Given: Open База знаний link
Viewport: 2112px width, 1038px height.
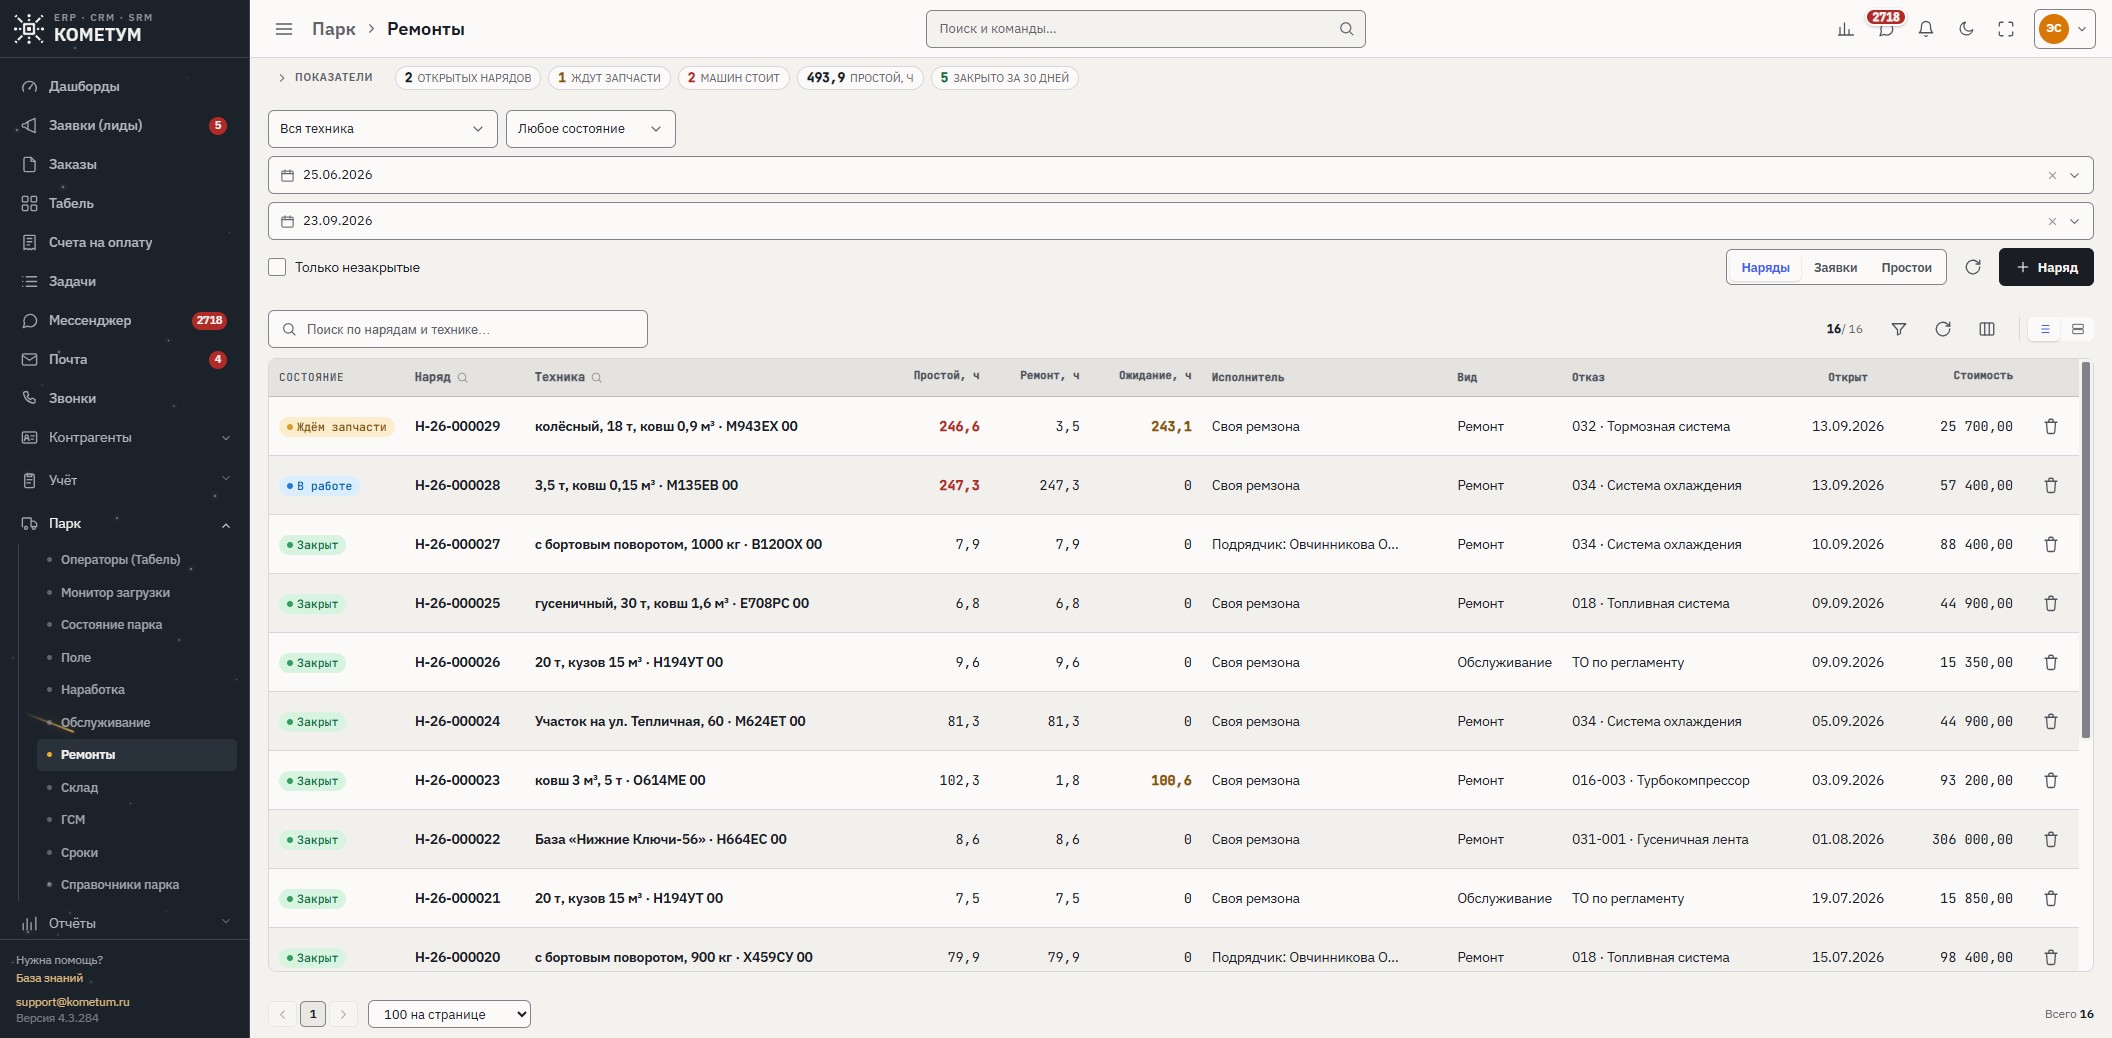Looking at the screenshot, I should [49, 978].
